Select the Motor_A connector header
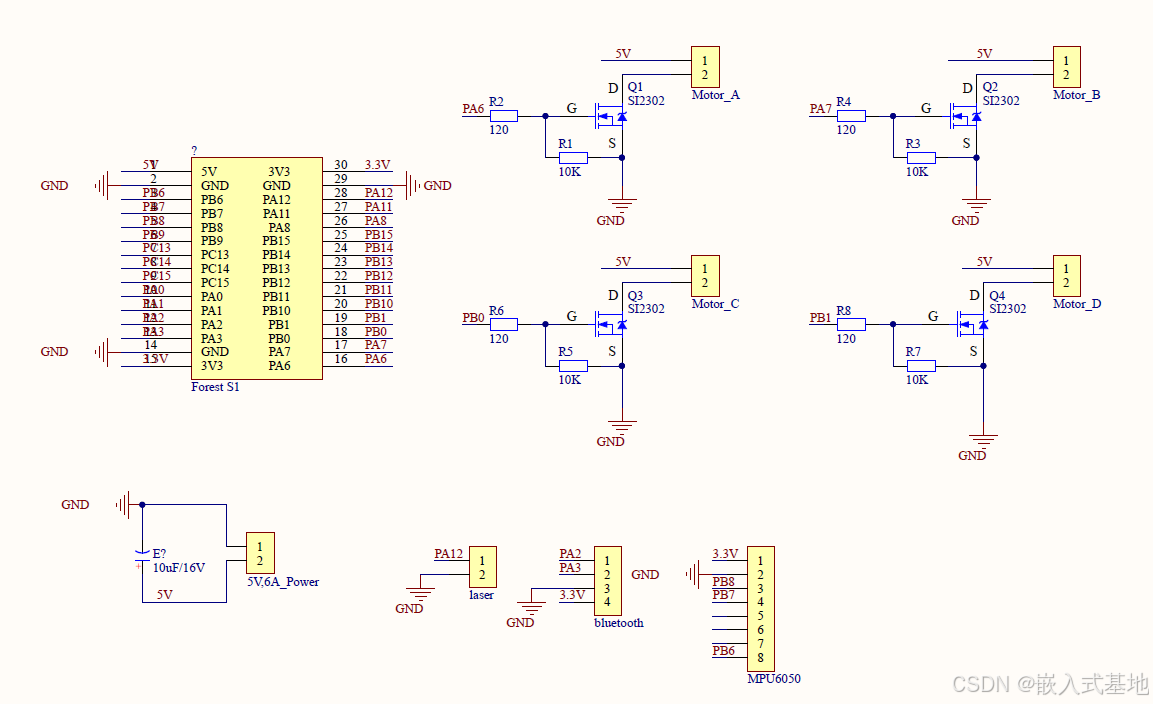This screenshot has height=704, width=1153. (705, 68)
